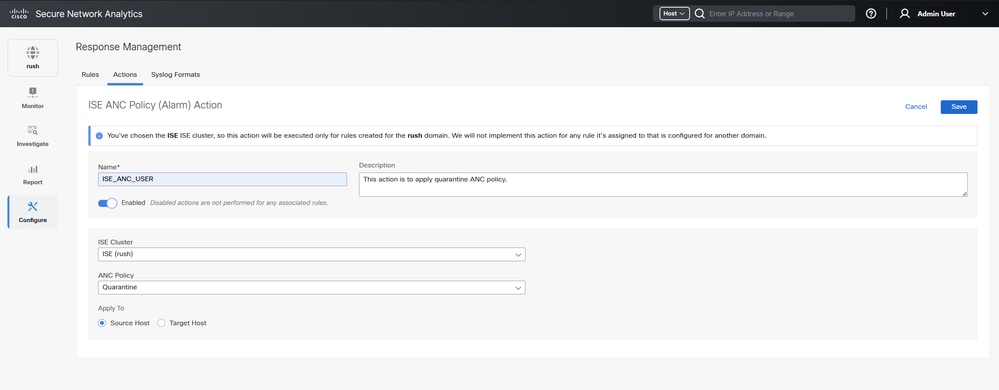Viewport: 999px width, 390px height.
Task: Click the Save button
Action: (959, 107)
